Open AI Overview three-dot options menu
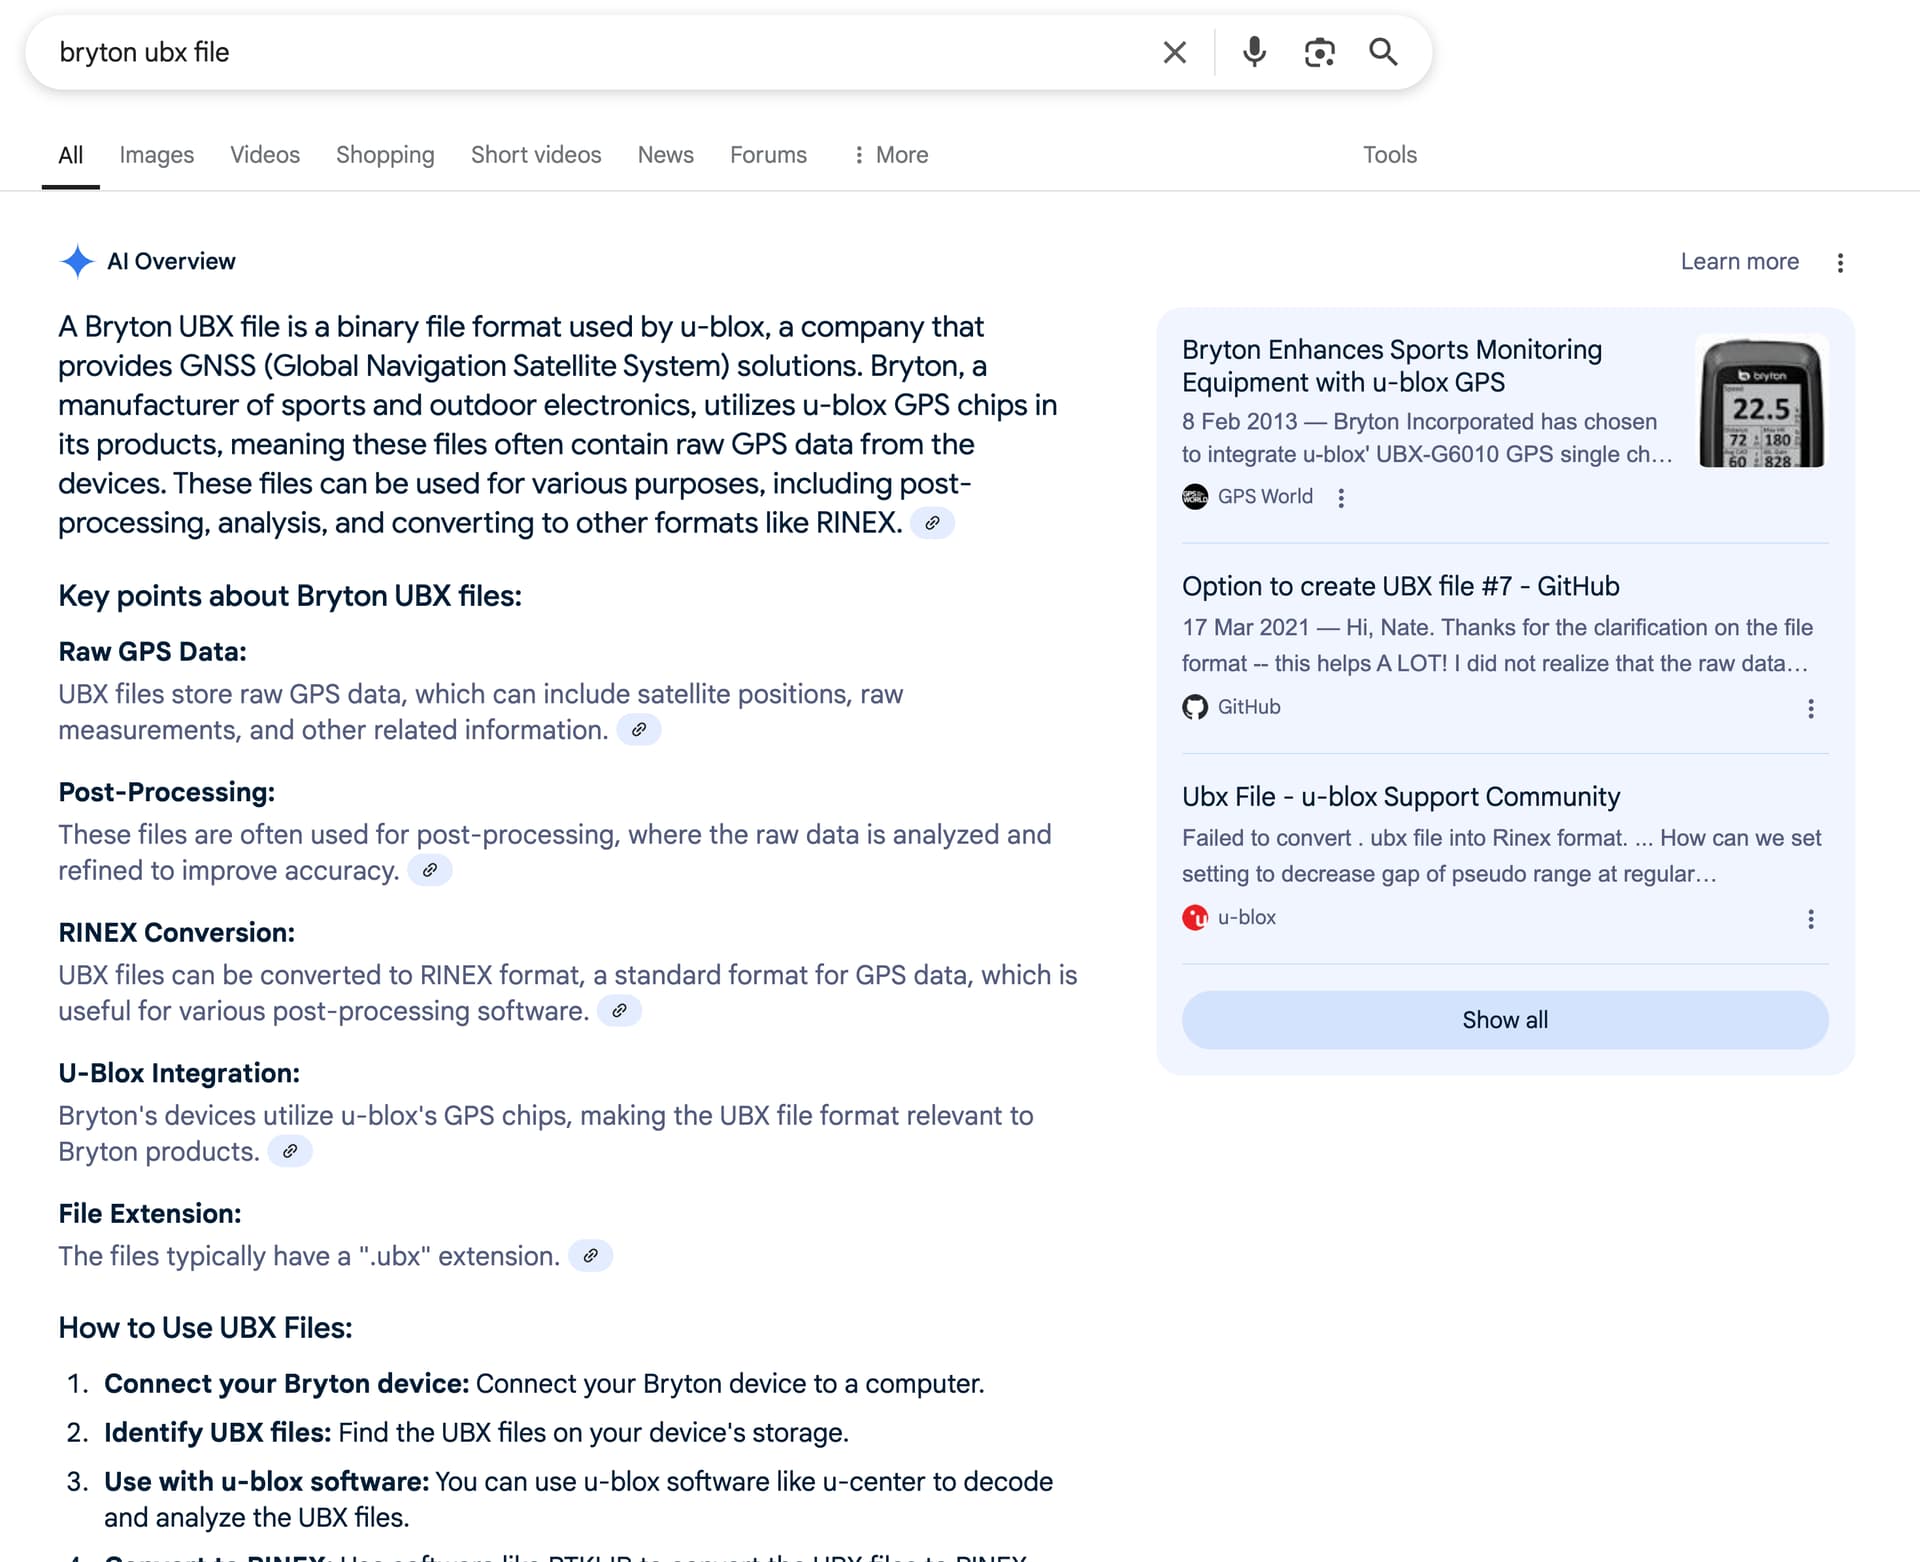The height and width of the screenshot is (1562, 1920). (1840, 262)
